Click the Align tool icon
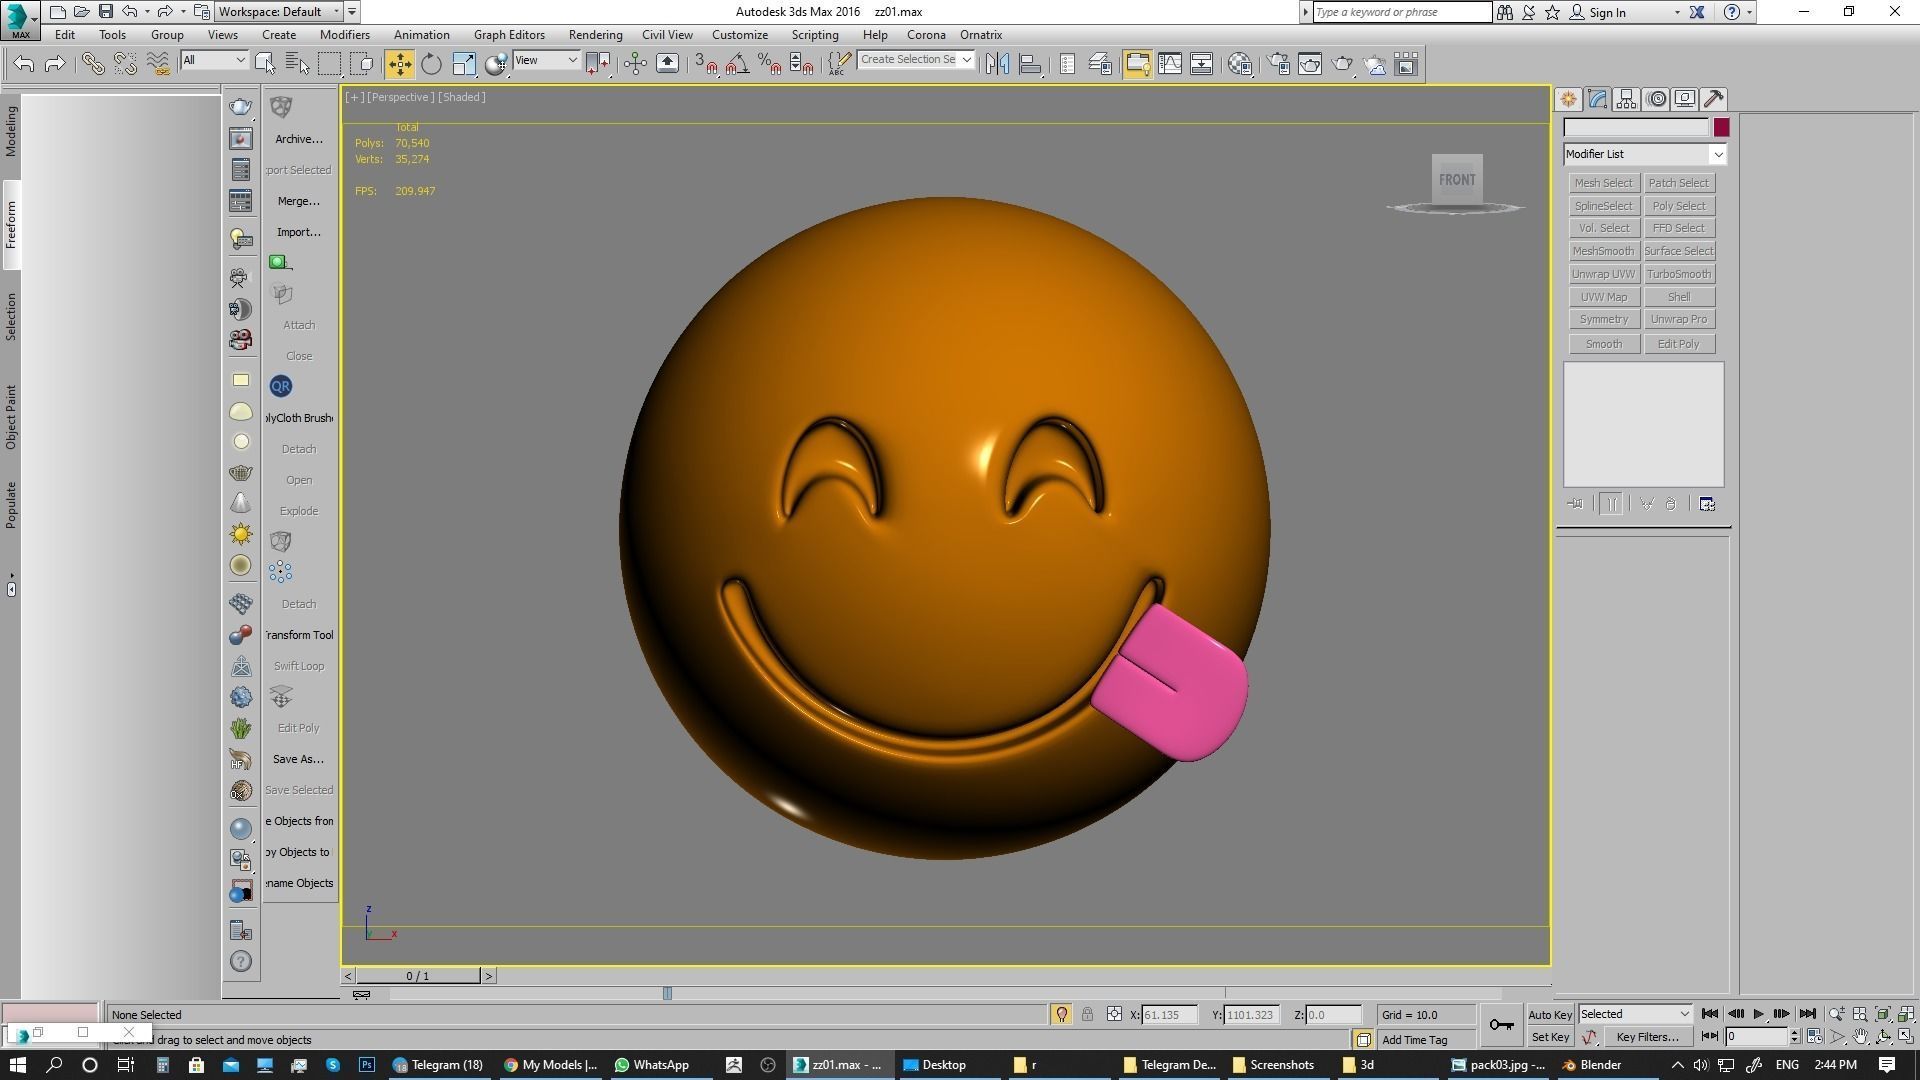The height and width of the screenshot is (1080, 1920). [1030, 64]
